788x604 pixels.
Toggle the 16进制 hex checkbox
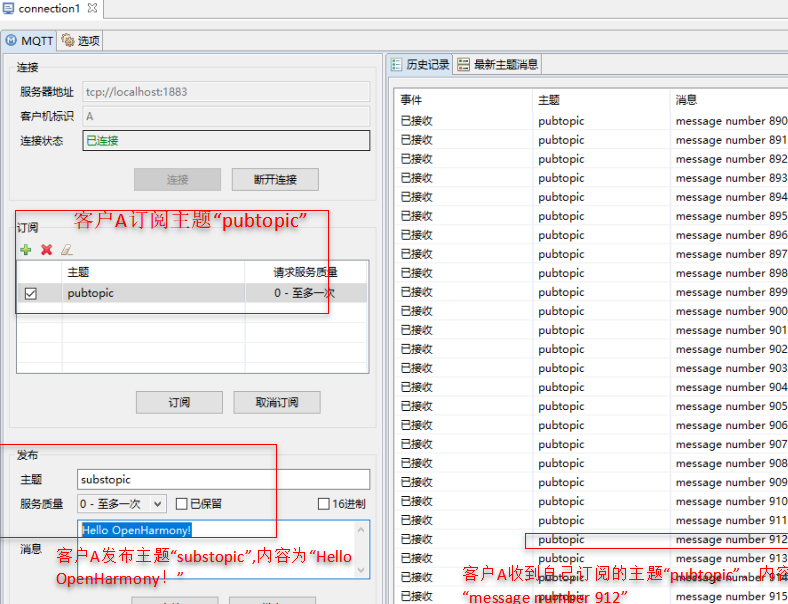(x=324, y=504)
